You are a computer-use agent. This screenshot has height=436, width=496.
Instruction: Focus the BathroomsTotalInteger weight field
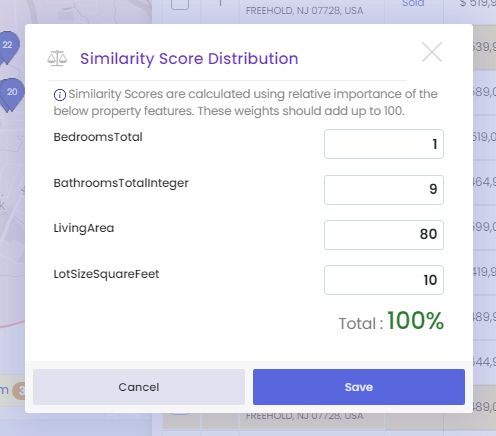click(x=384, y=190)
